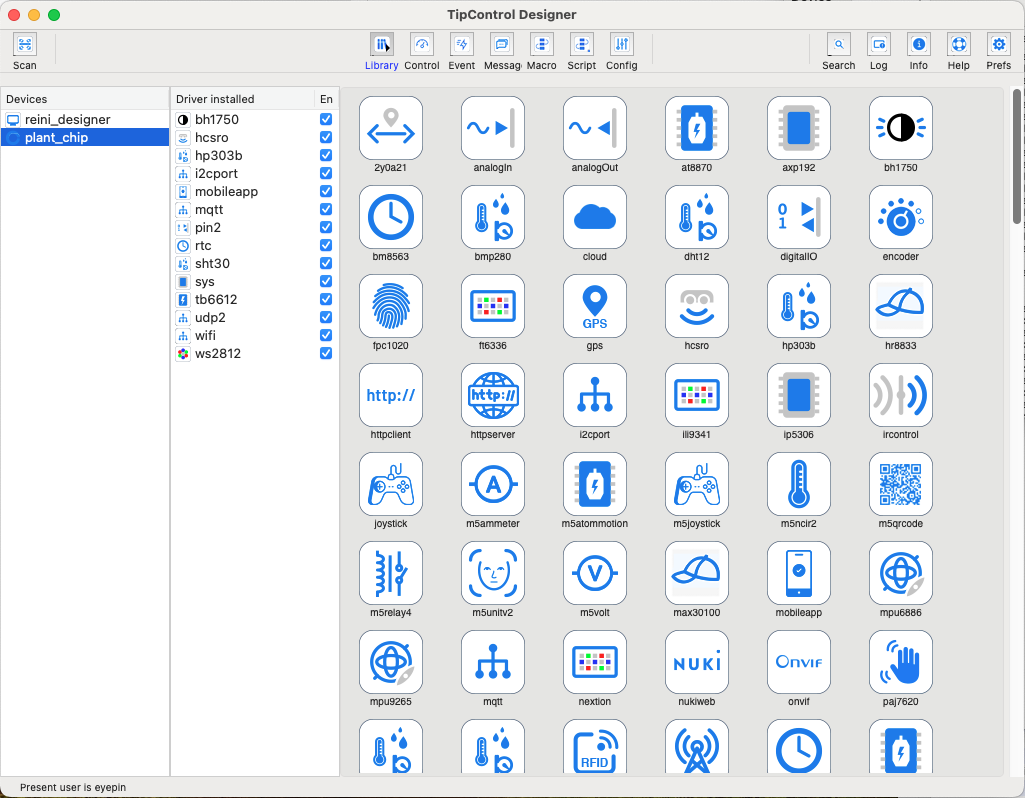Toggle the ws2812 driver checkbox
The width and height of the screenshot is (1025, 798).
click(326, 354)
